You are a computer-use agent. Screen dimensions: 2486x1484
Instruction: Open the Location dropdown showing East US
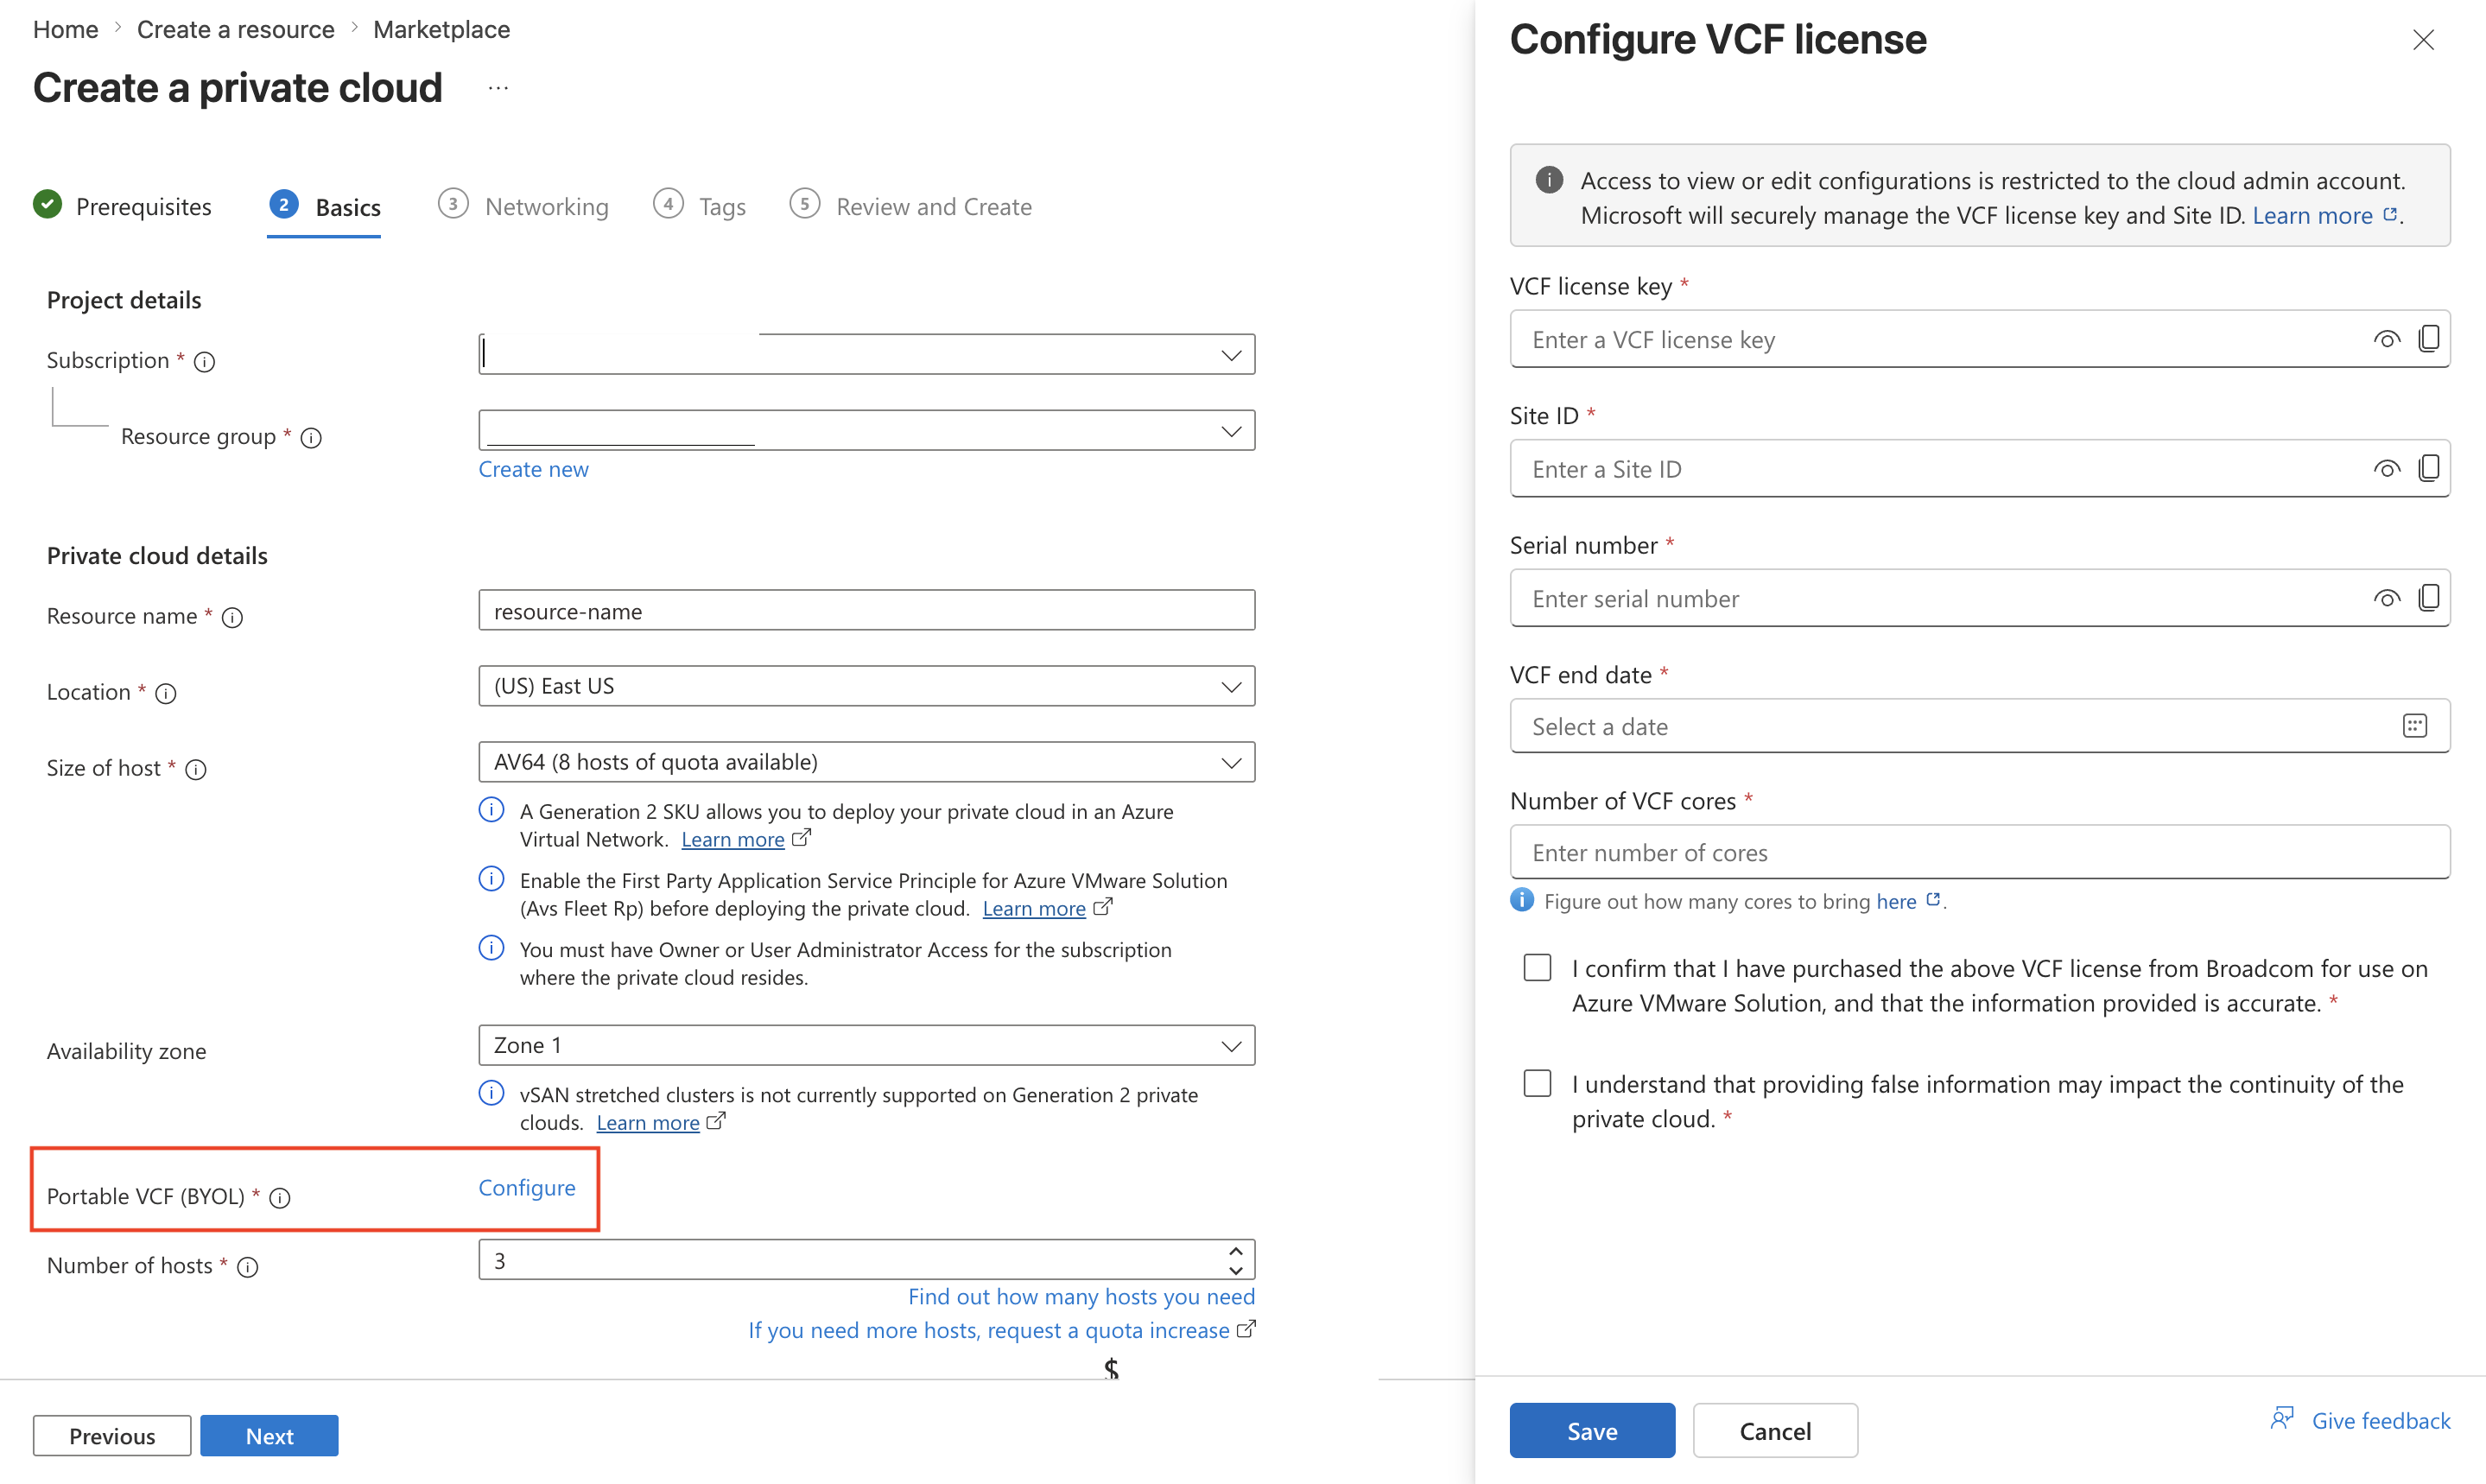point(866,686)
